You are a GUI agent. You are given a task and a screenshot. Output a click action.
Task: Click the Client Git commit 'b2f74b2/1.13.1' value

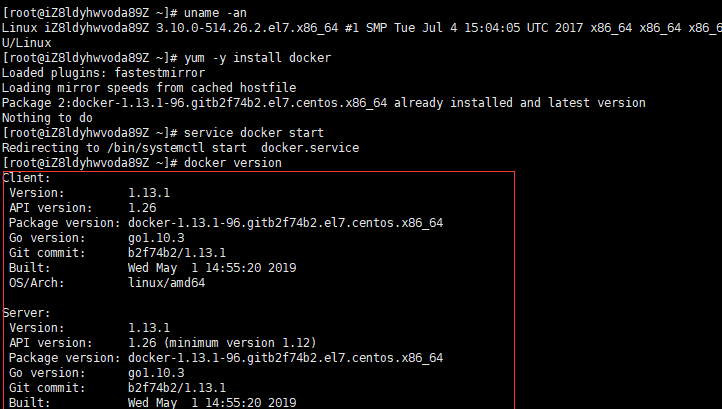point(177,253)
